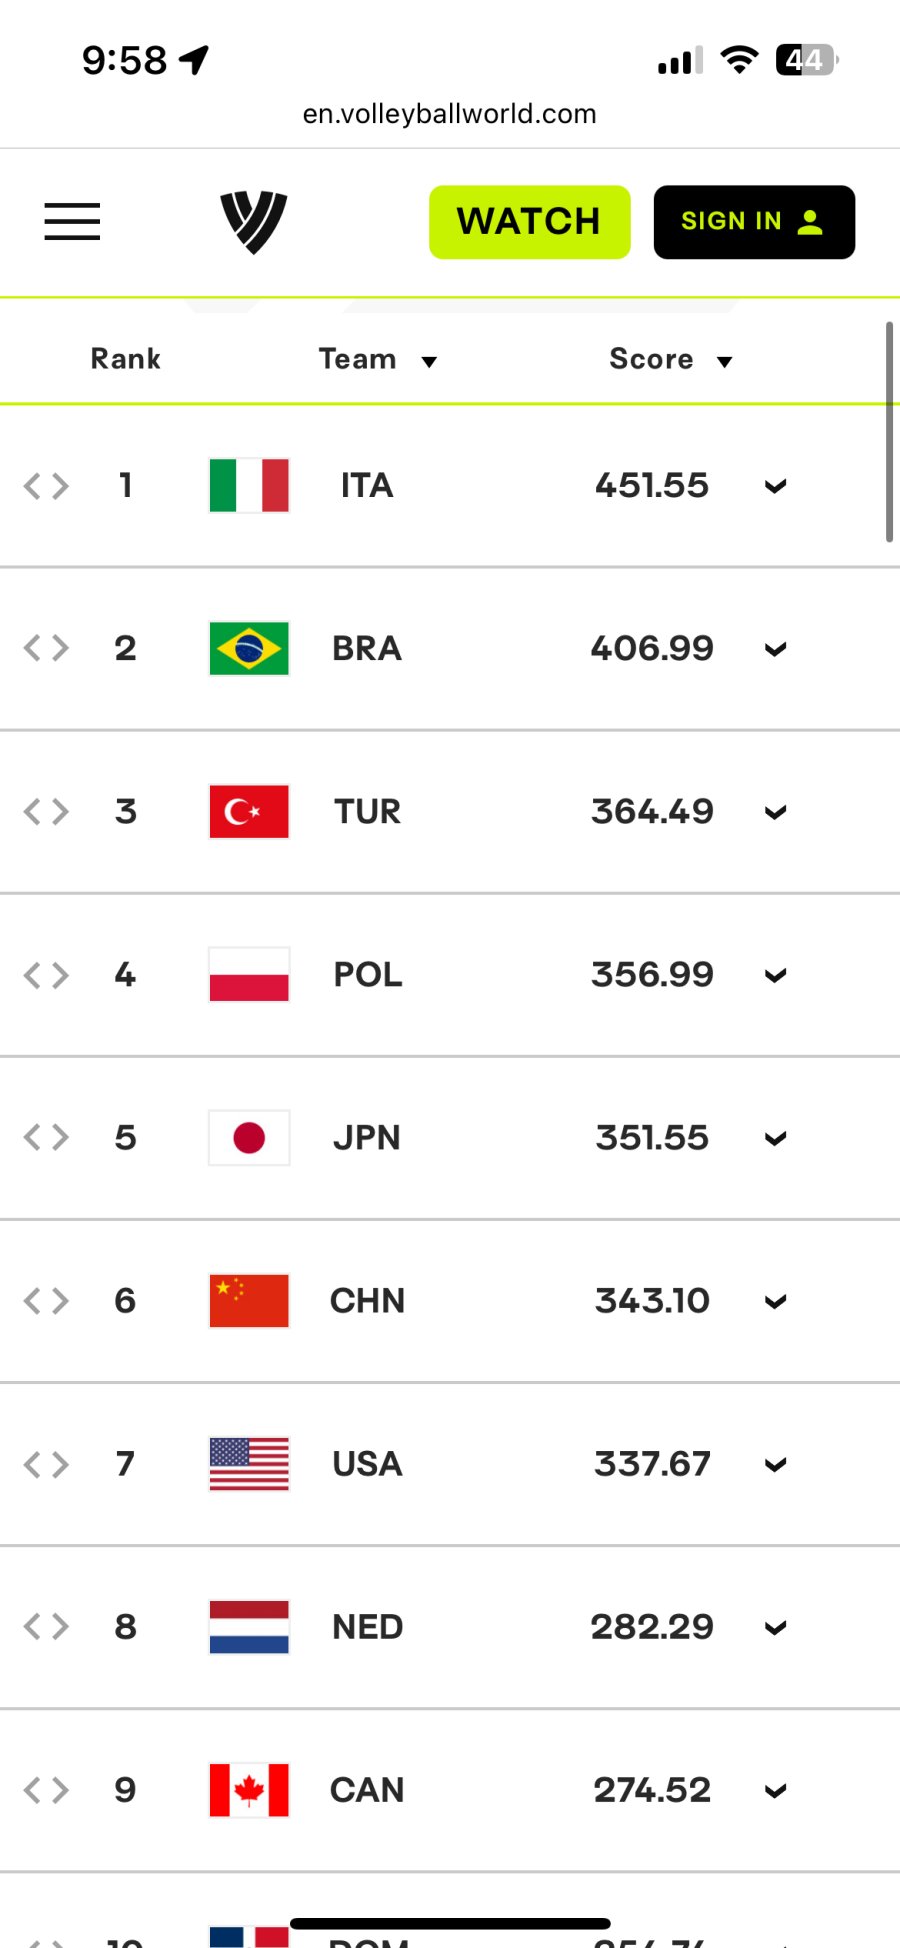Image resolution: width=900 pixels, height=1948 pixels.
Task: Click rank-change arrows beside rank 1
Action: tap(46, 487)
